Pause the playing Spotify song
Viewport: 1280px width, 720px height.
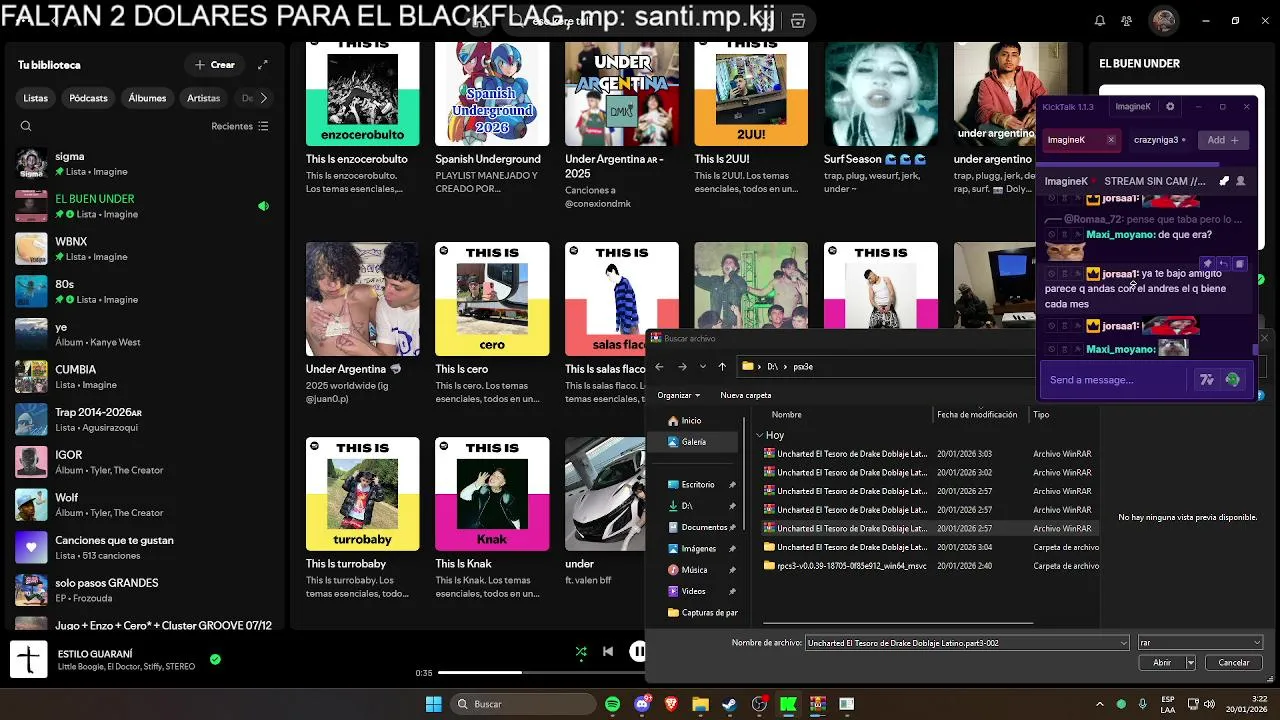coord(637,651)
